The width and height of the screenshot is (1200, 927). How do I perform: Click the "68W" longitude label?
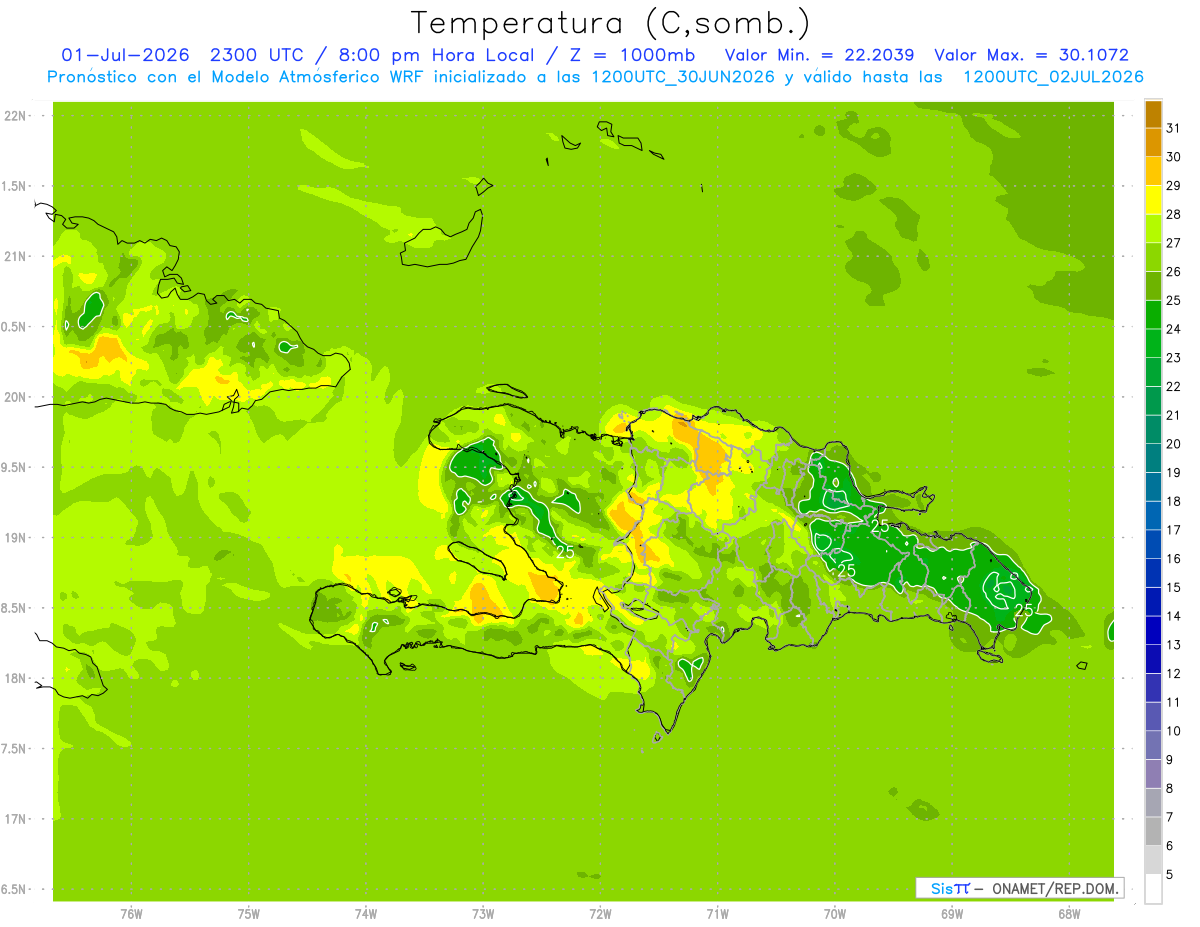point(1069,913)
